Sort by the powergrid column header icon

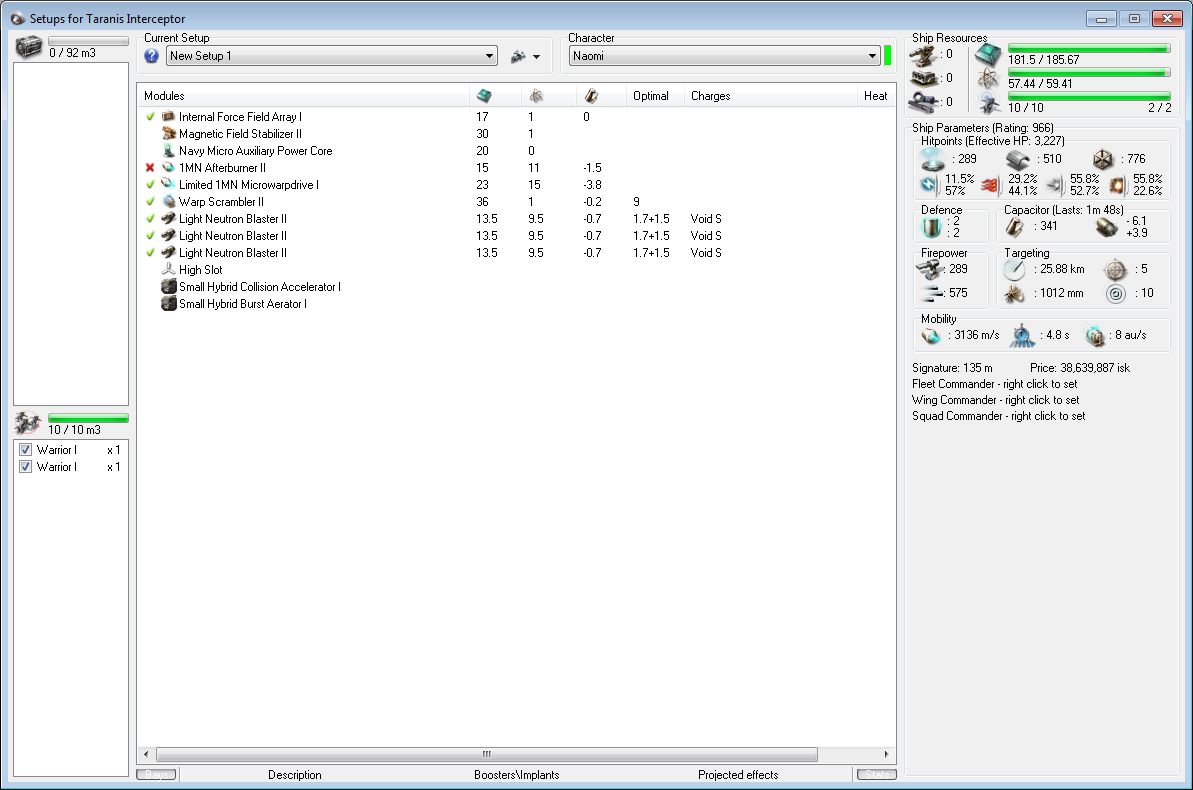pos(536,96)
